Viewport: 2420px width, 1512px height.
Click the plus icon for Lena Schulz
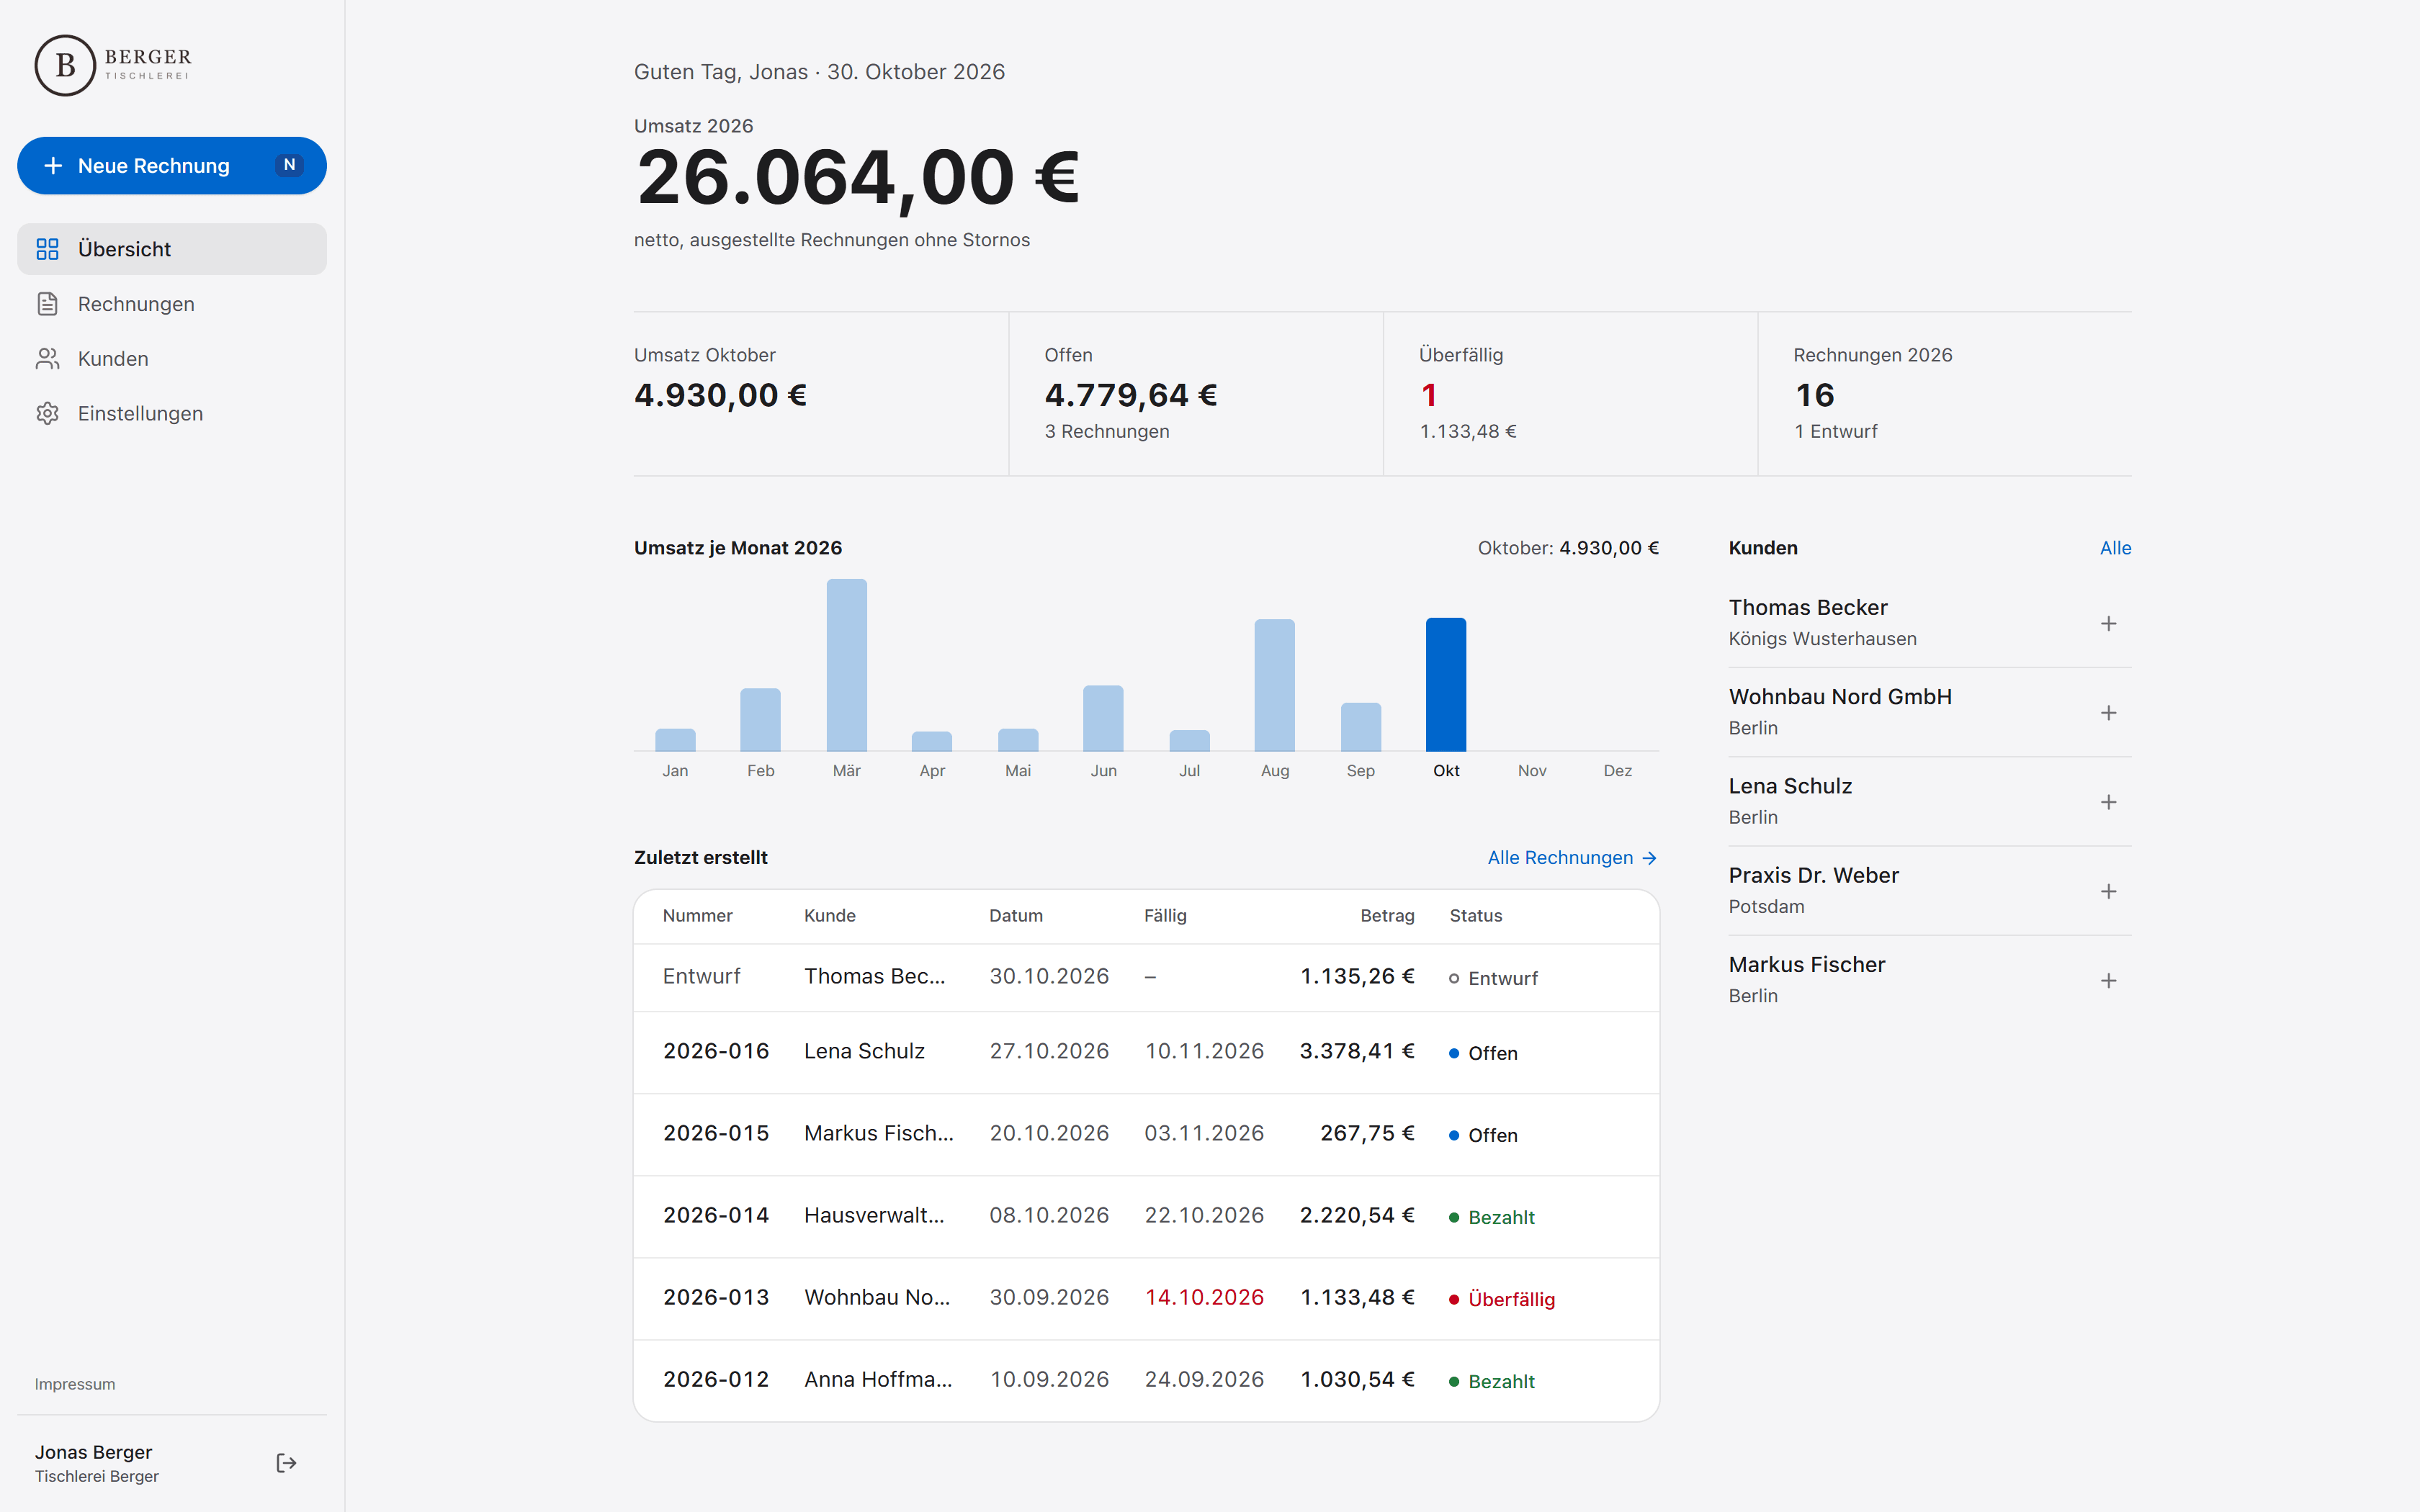click(2108, 802)
